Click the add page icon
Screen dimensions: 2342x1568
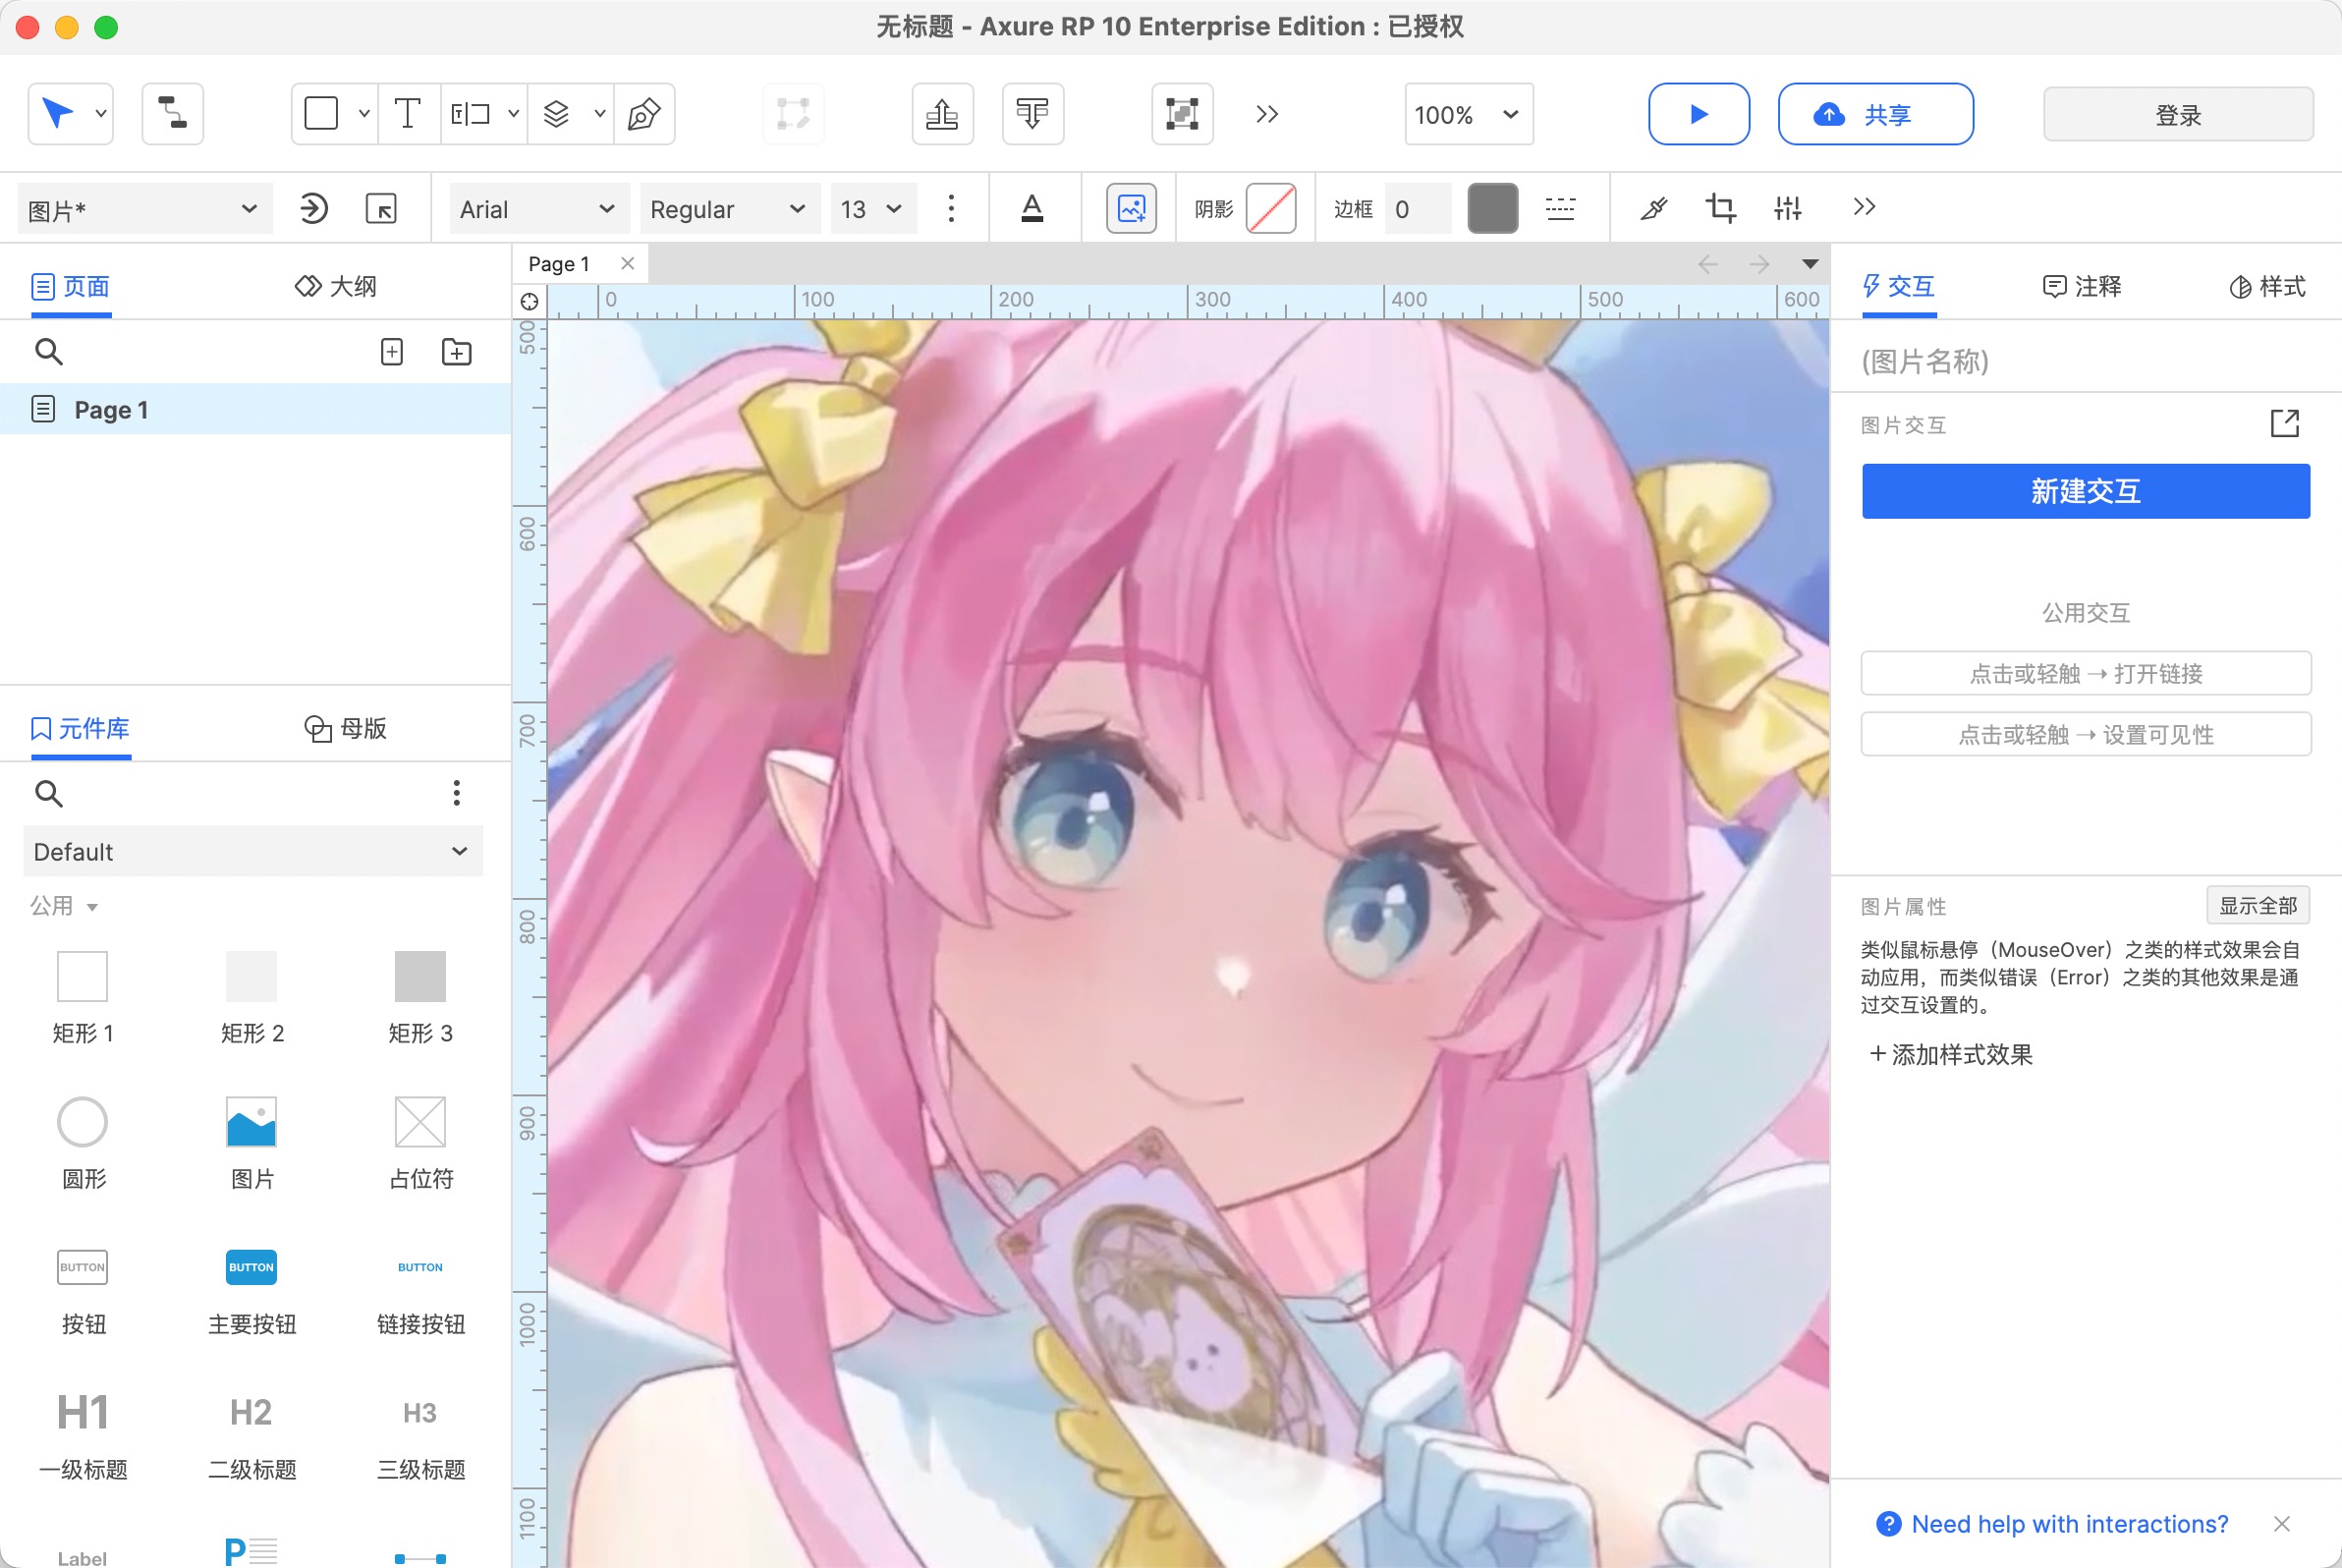[x=392, y=352]
